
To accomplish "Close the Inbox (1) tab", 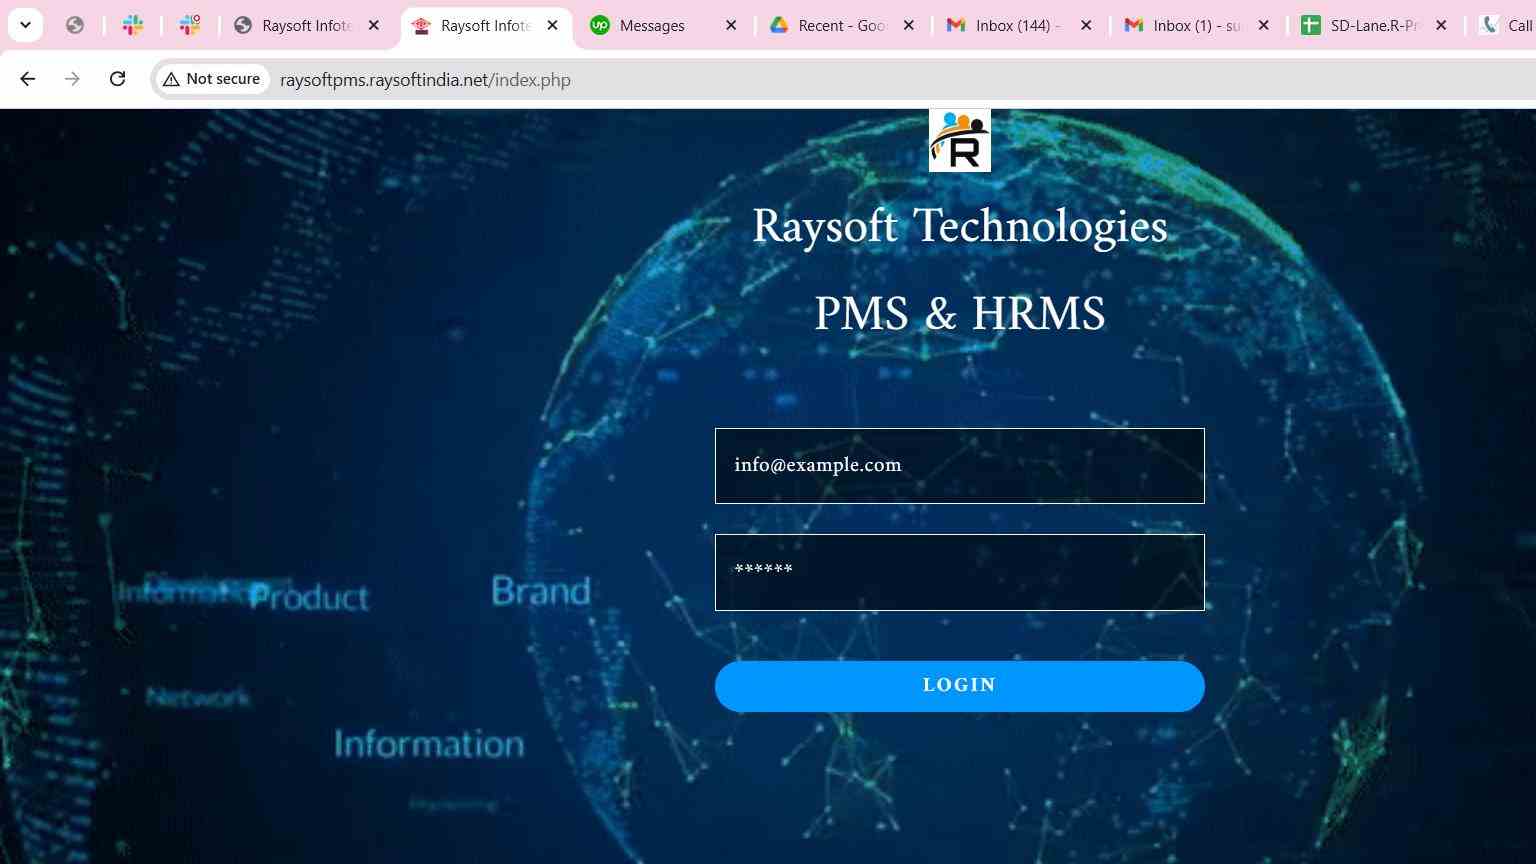I will tap(1264, 25).
